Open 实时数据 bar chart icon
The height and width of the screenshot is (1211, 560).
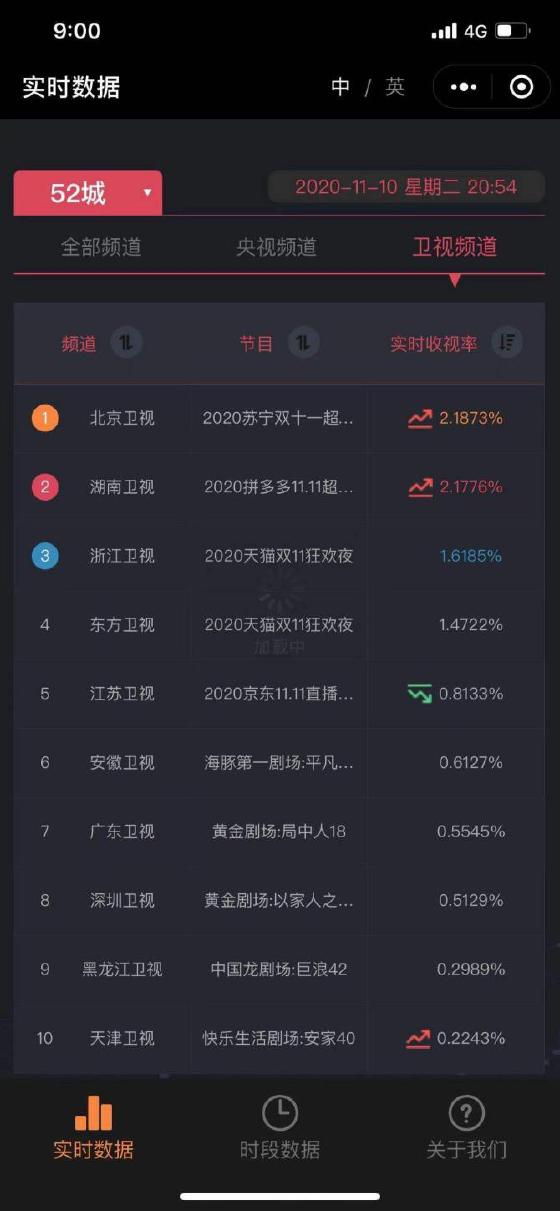[93, 1113]
